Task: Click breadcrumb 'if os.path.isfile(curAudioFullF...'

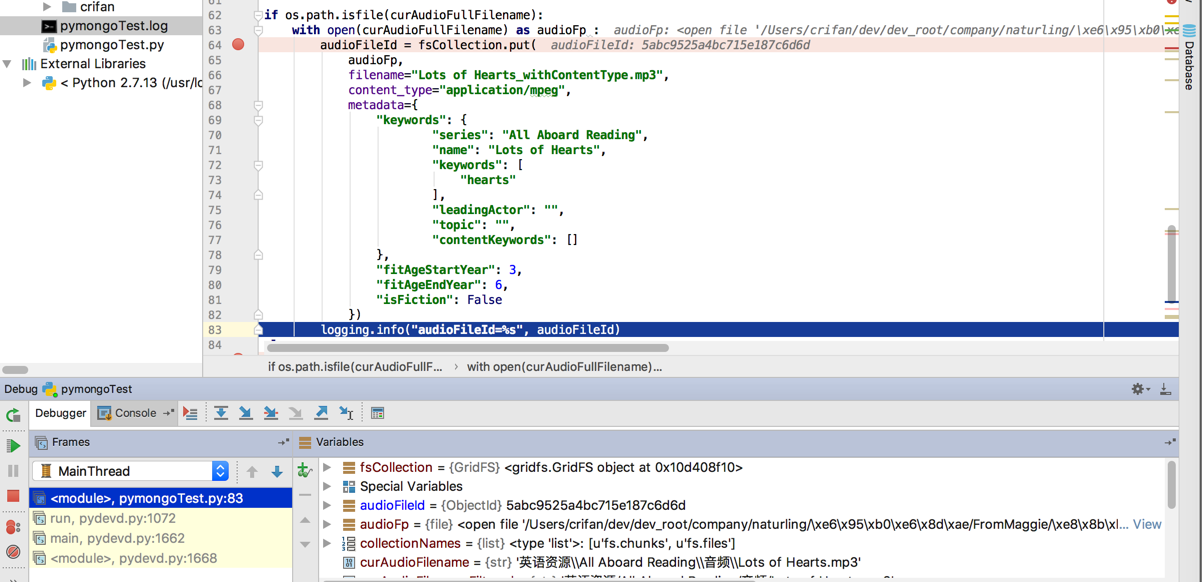Action: [x=355, y=367]
